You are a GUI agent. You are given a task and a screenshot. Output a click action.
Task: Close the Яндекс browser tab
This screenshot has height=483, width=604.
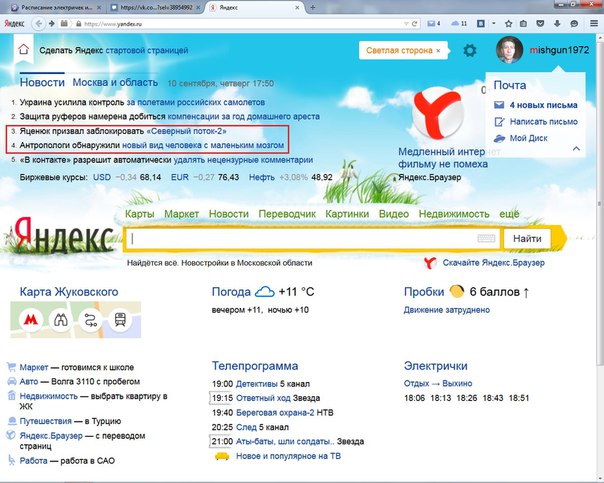tap(297, 7)
